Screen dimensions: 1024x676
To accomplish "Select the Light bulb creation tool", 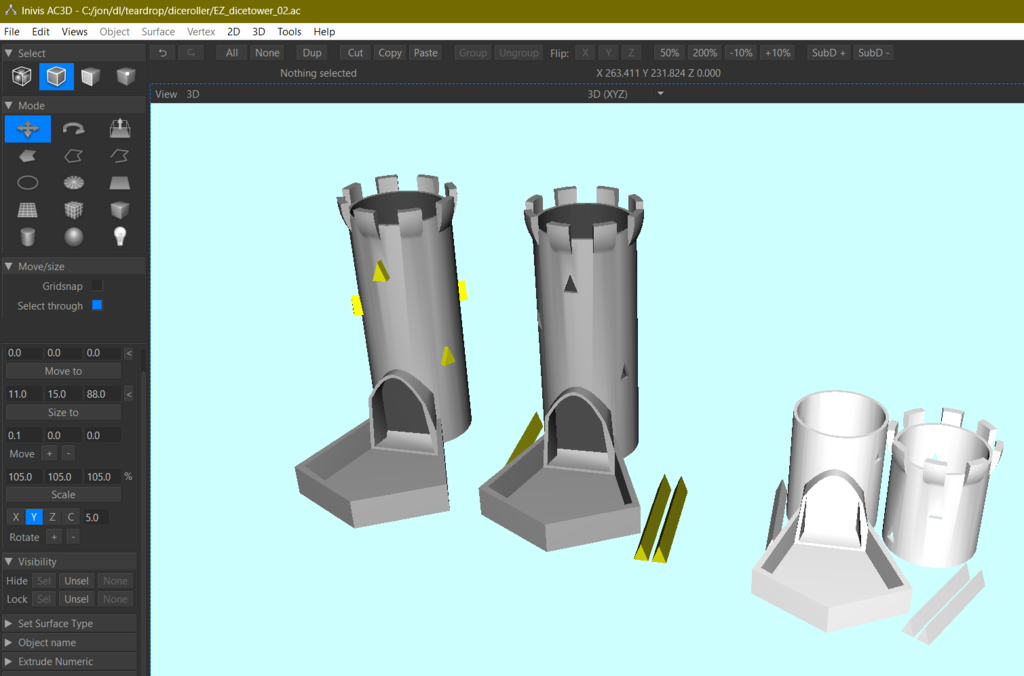I will pyautogui.click(x=120, y=237).
